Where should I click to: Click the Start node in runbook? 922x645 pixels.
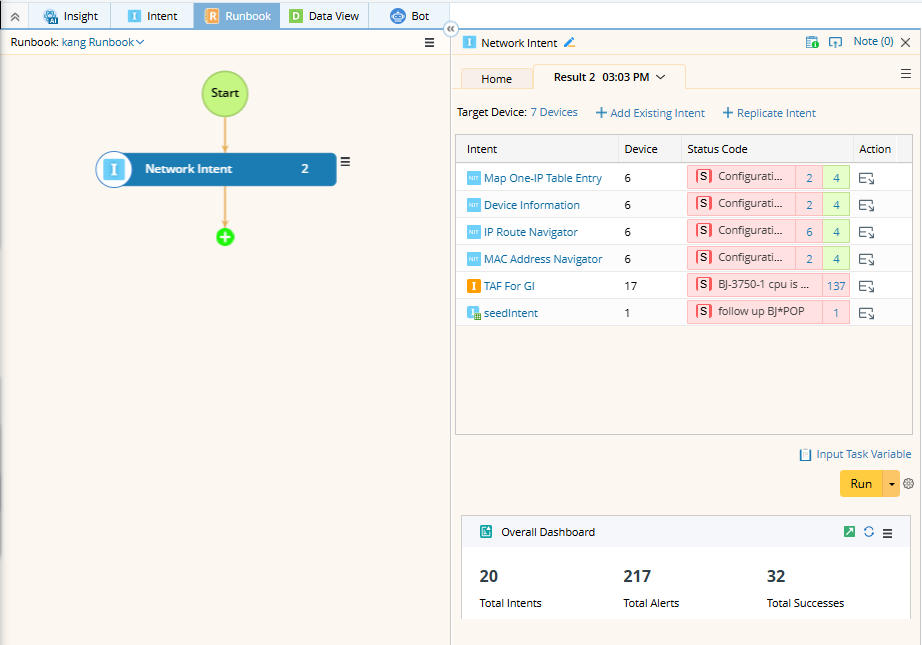[225, 93]
